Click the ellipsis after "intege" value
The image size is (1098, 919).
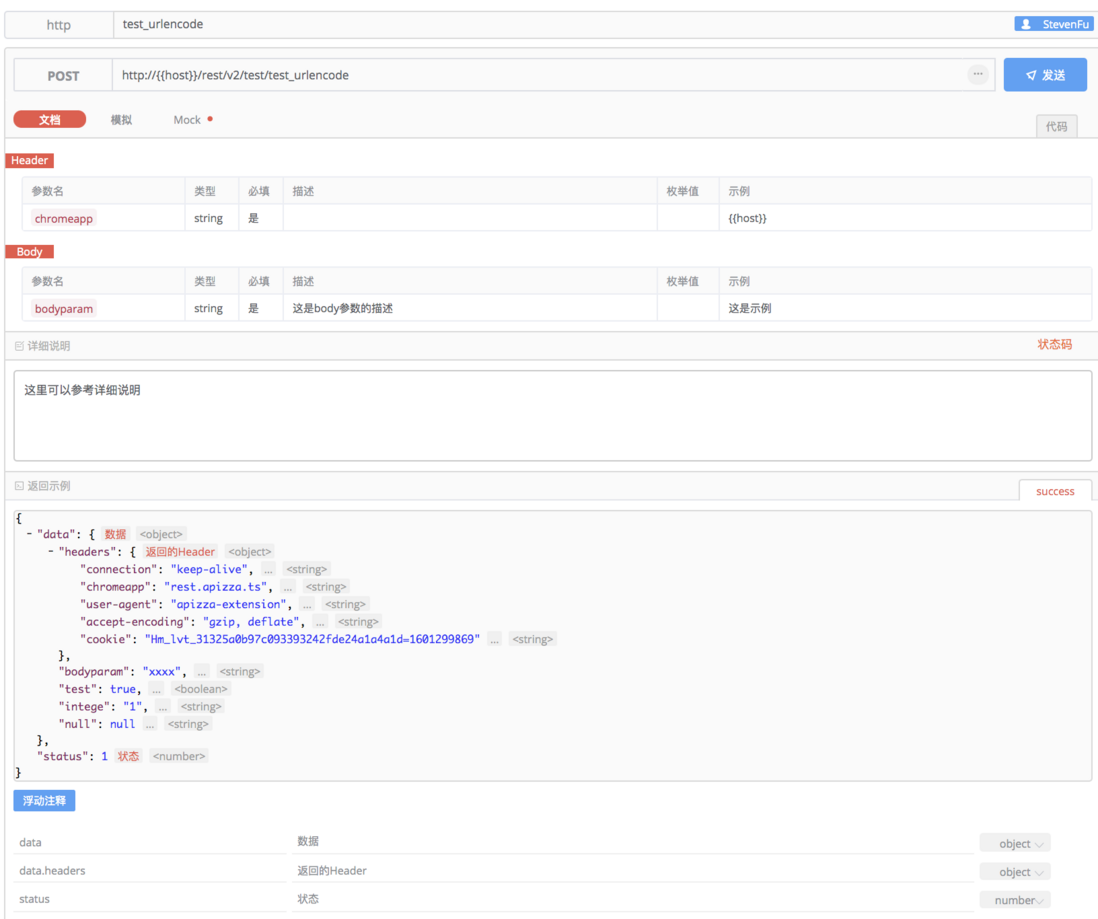[162, 706]
